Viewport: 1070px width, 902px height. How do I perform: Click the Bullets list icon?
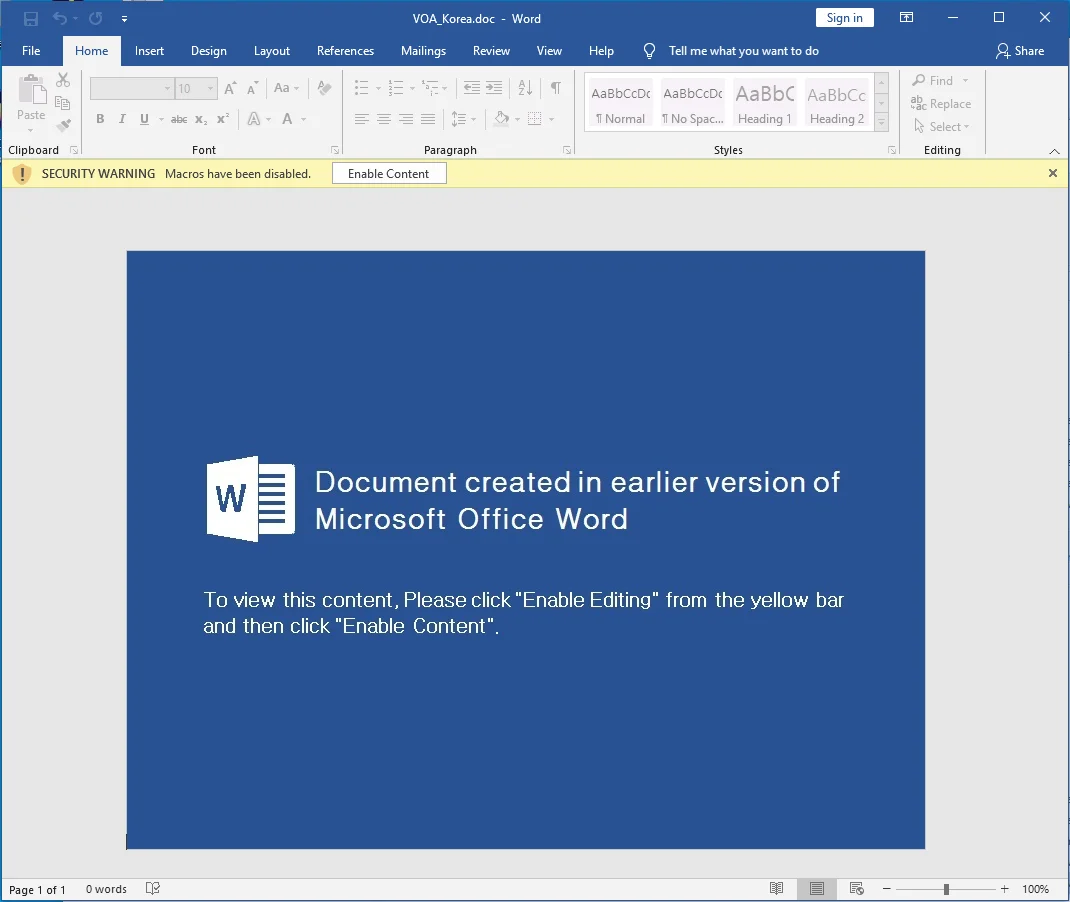362,87
